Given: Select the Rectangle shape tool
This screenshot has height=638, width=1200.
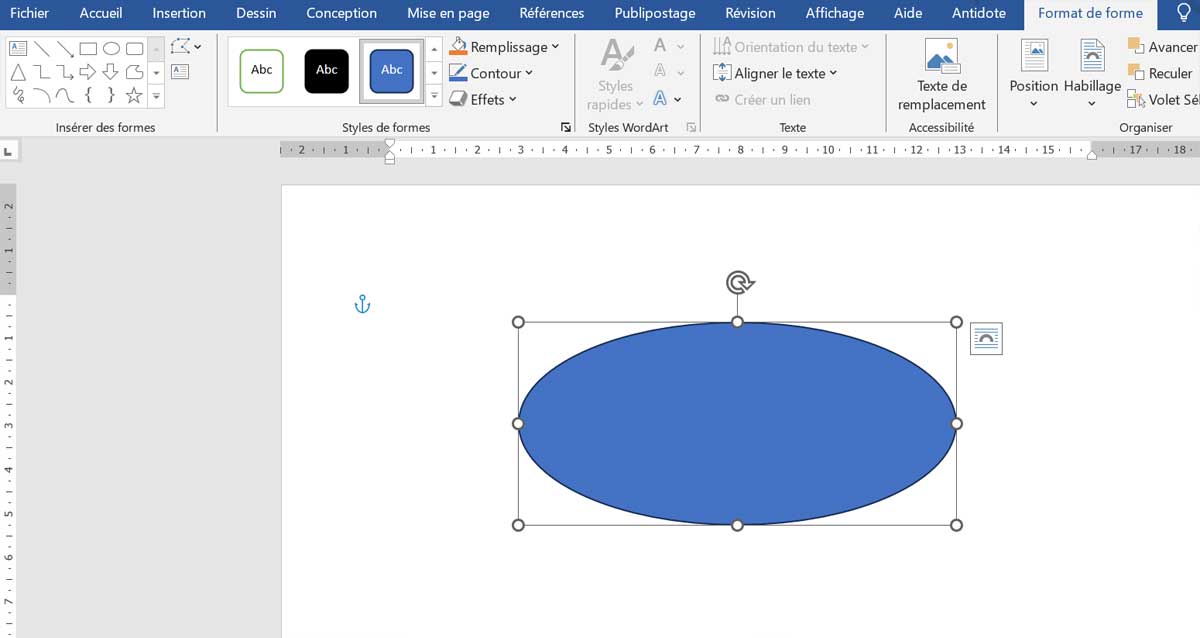Looking at the screenshot, I should tap(88, 47).
